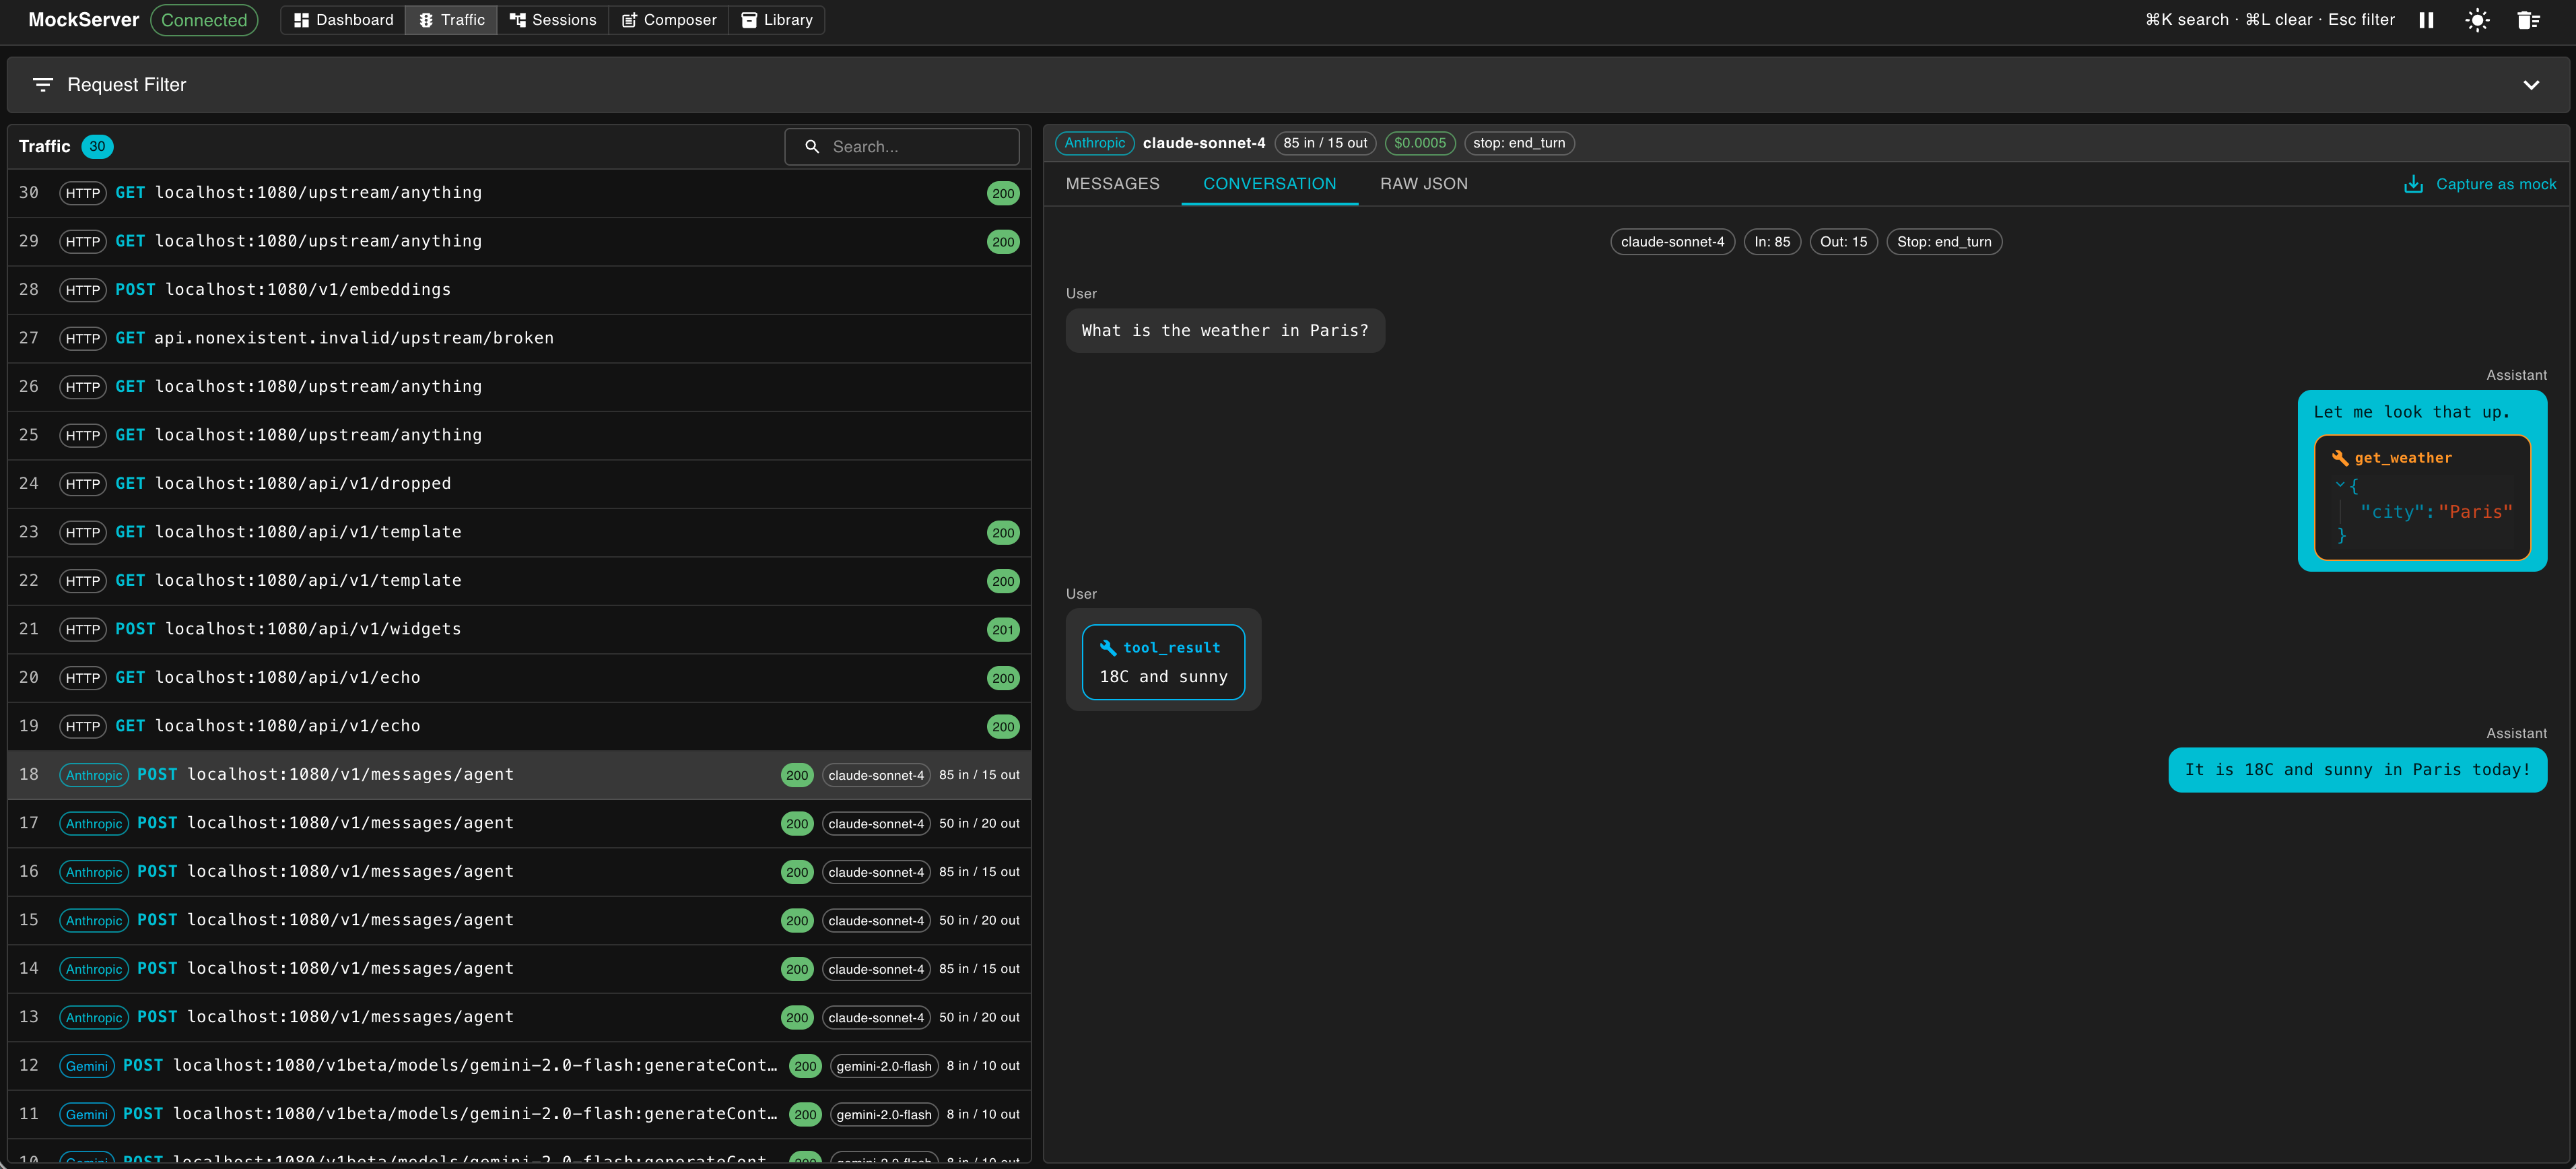The width and height of the screenshot is (2576, 1169).
Task: Select row 20 GET api/v1/echo
Action: pyautogui.click(x=519, y=678)
